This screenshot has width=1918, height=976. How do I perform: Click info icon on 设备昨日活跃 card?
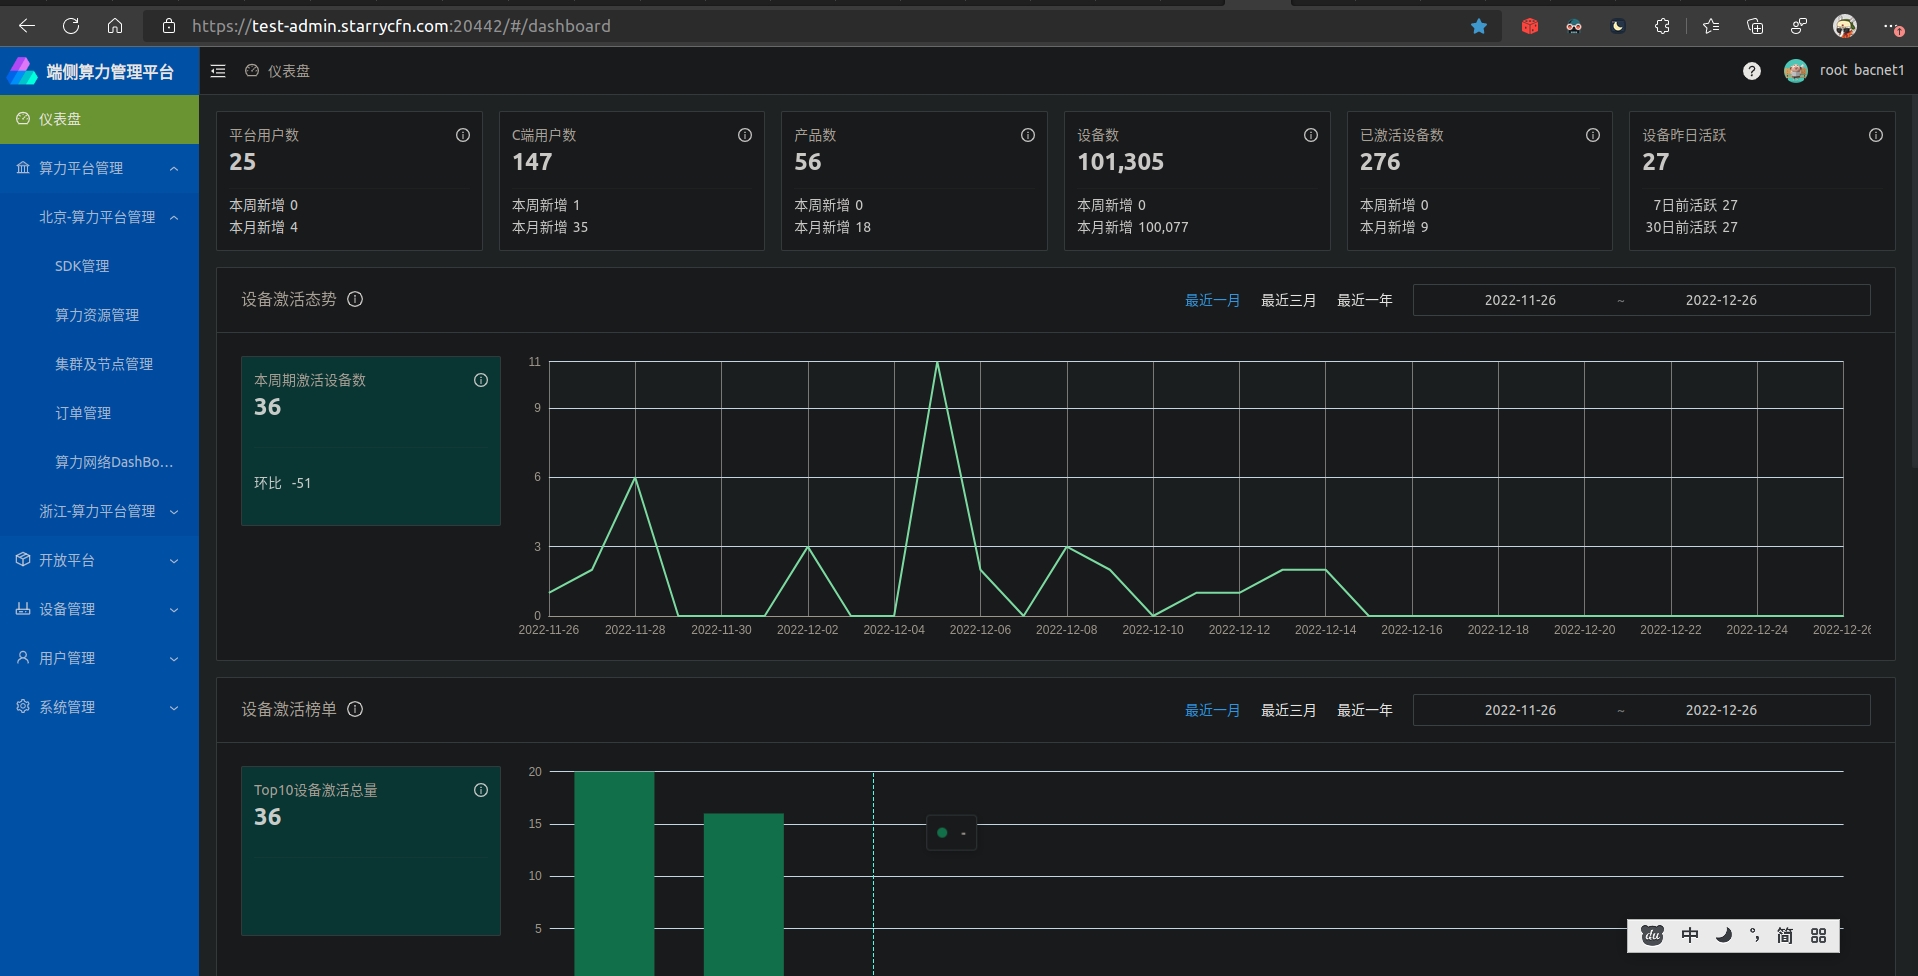(x=1876, y=135)
